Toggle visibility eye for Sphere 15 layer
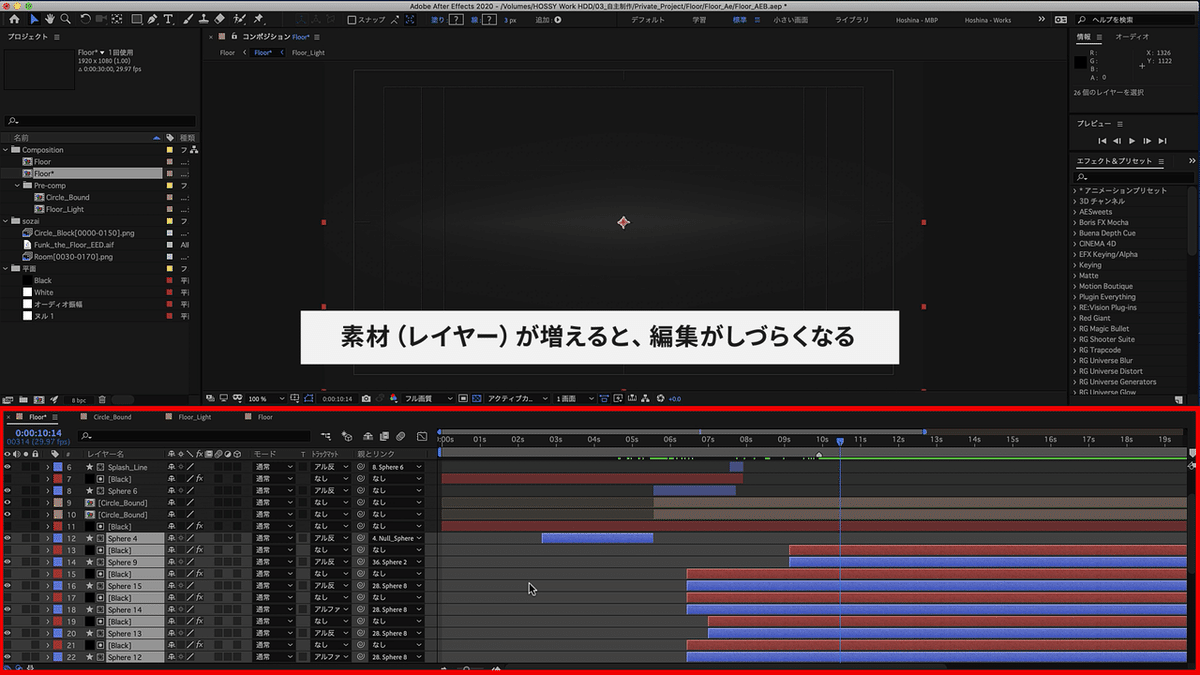The image size is (1200, 675). [8, 586]
